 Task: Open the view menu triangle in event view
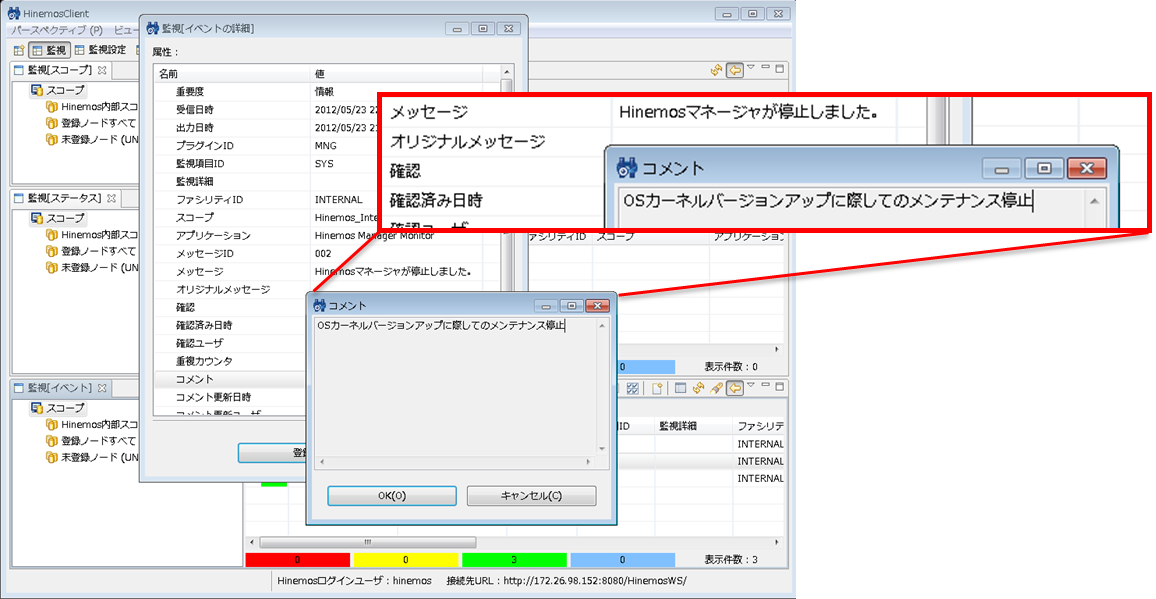pyautogui.click(x=751, y=385)
